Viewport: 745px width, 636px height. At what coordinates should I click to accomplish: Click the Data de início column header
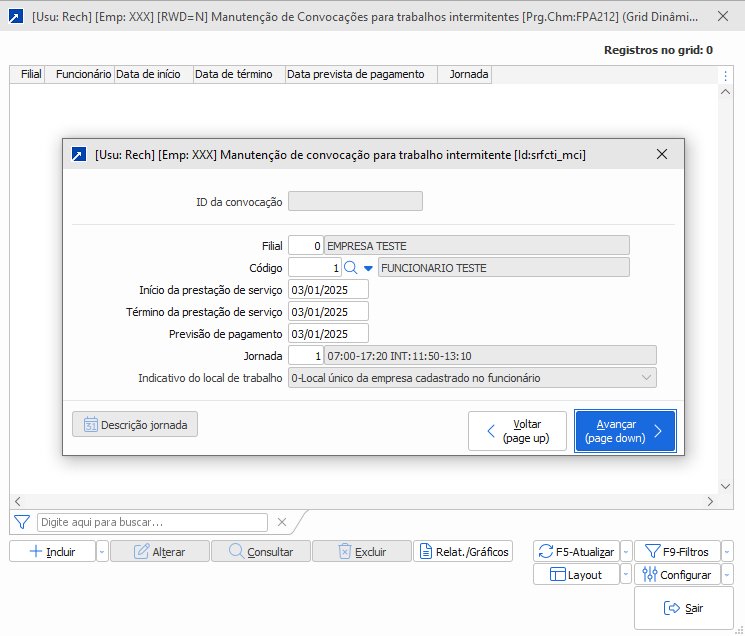pyautogui.click(x=154, y=74)
